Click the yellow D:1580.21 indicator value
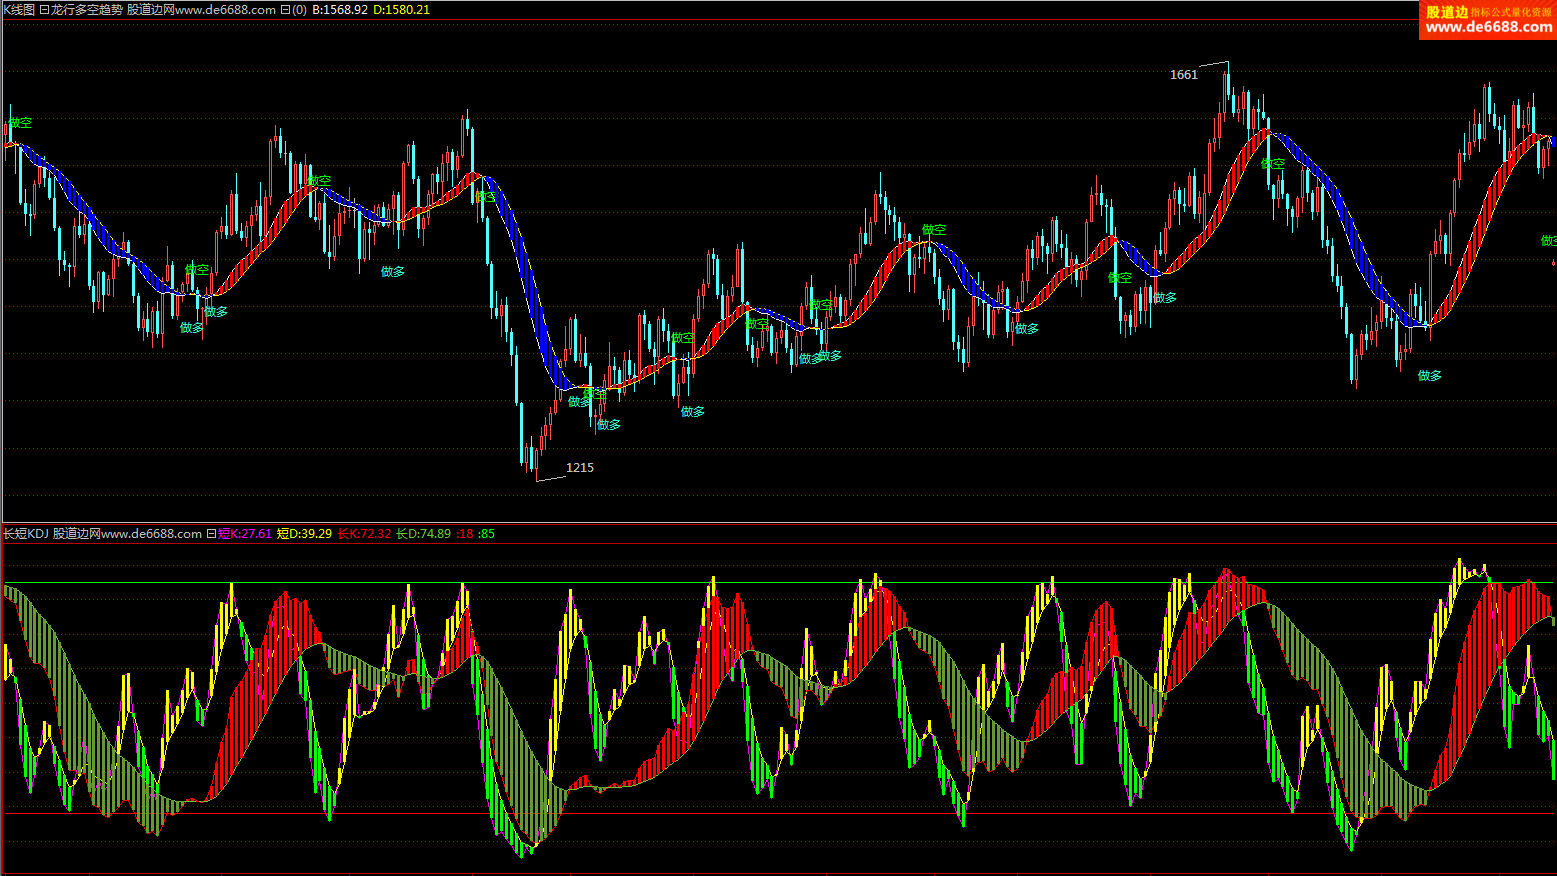This screenshot has height=876, width=1557. [x=401, y=10]
